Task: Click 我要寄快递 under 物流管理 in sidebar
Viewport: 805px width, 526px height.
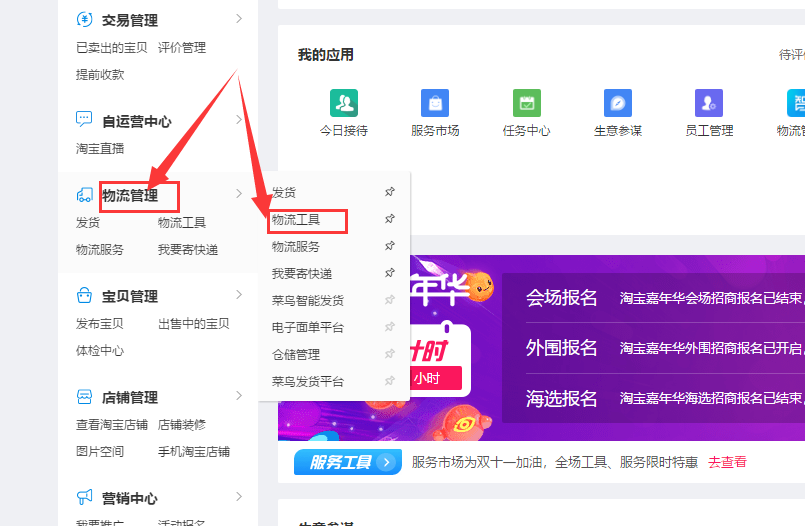Action: tap(188, 250)
